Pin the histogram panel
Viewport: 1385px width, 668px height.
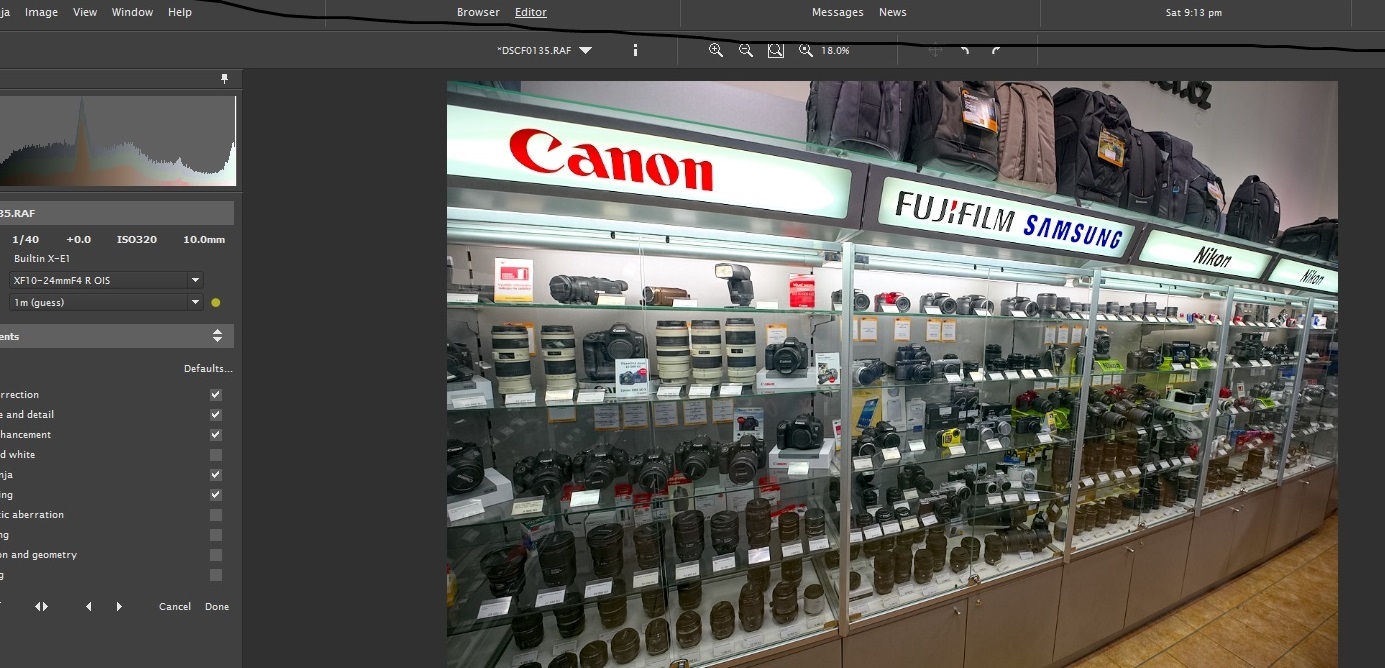coord(225,78)
